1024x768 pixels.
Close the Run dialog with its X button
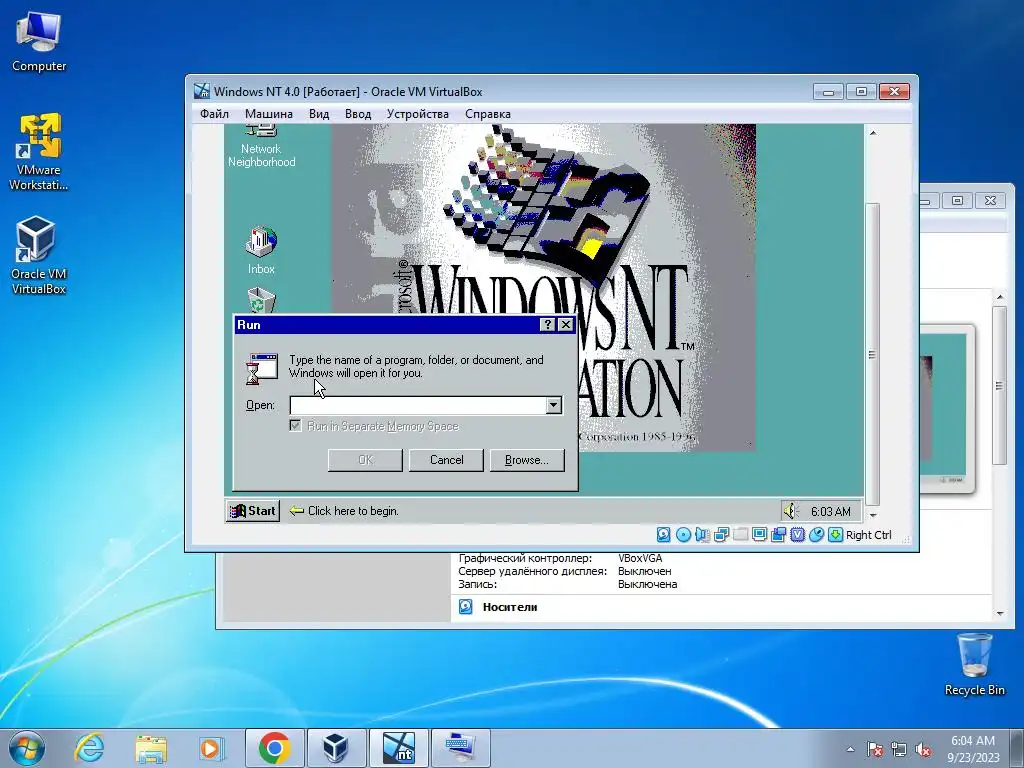566,325
